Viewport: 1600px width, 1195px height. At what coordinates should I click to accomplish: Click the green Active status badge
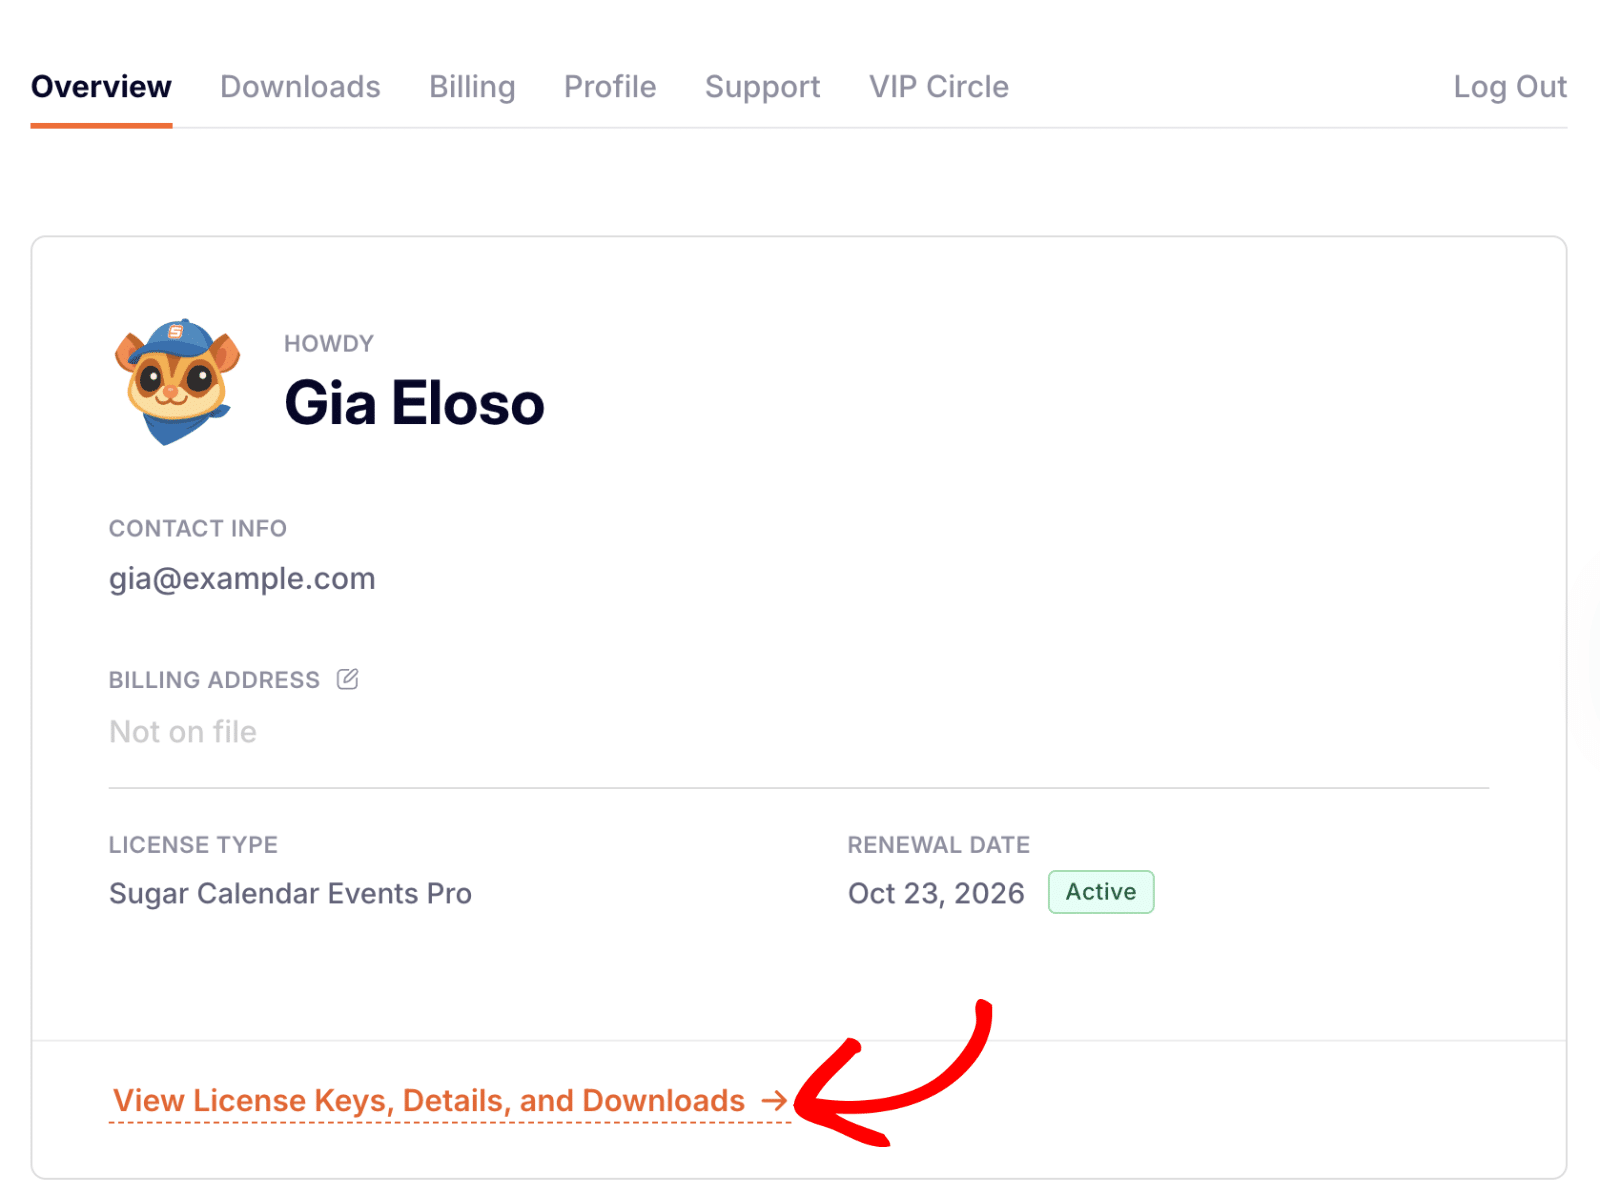(x=1100, y=892)
